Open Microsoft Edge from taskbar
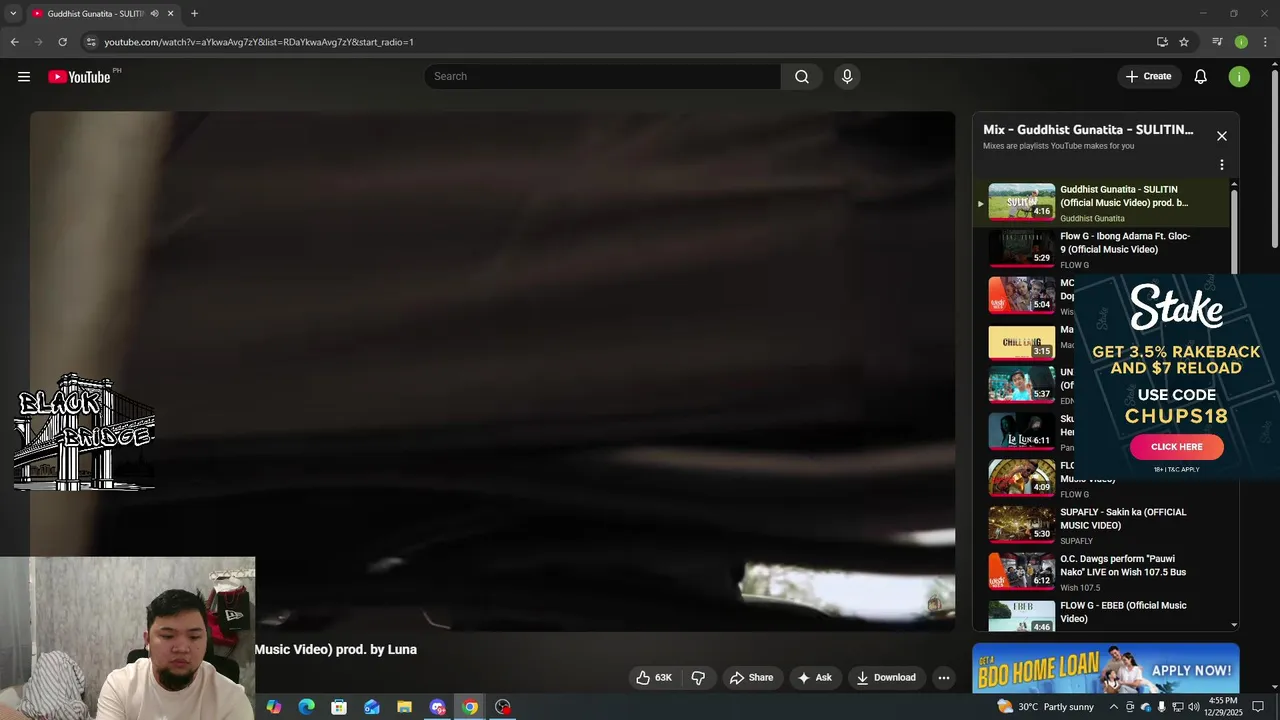The width and height of the screenshot is (1280, 720). [306, 707]
